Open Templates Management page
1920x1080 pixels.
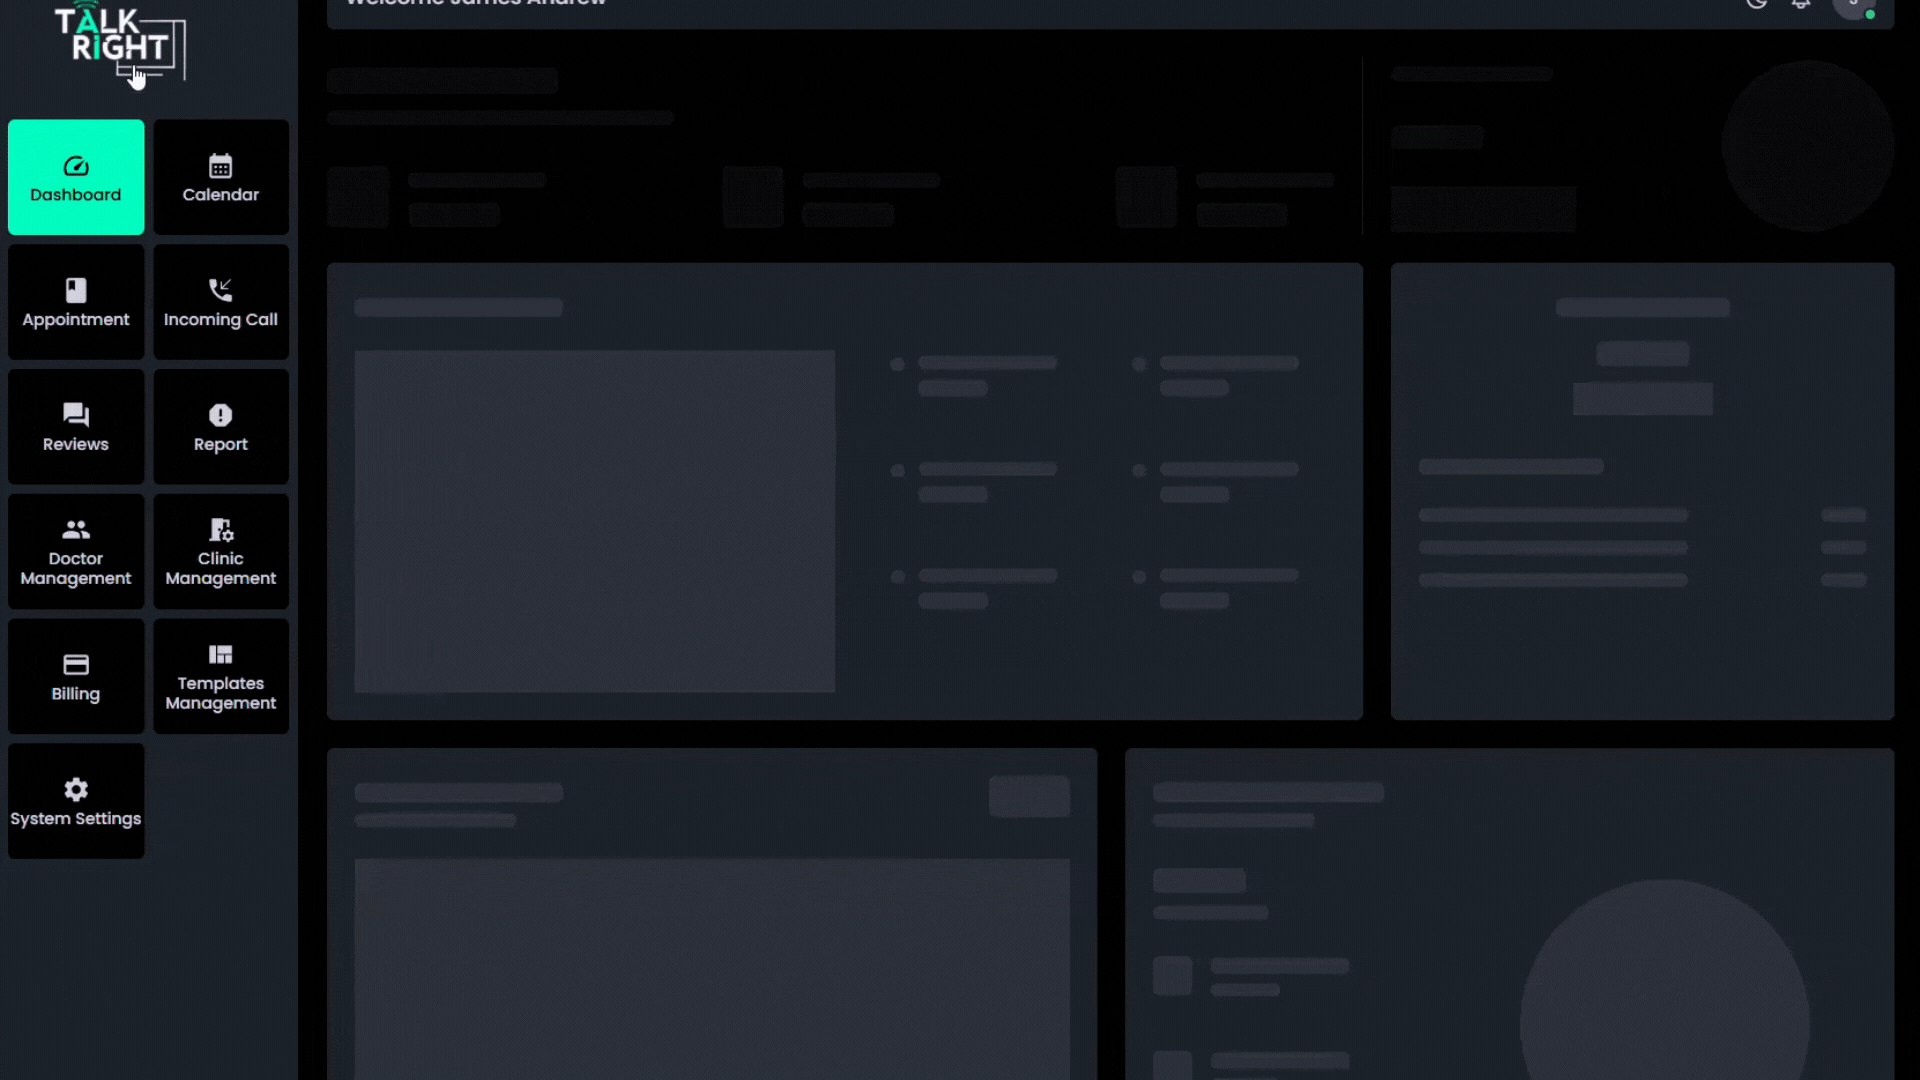coord(221,677)
